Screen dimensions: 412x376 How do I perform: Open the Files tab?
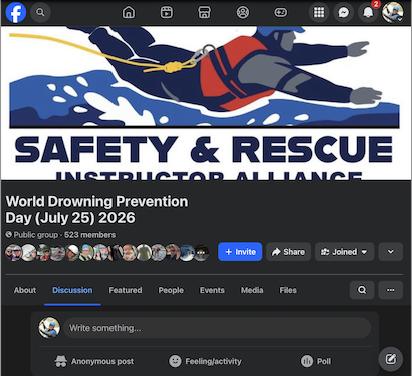(288, 290)
